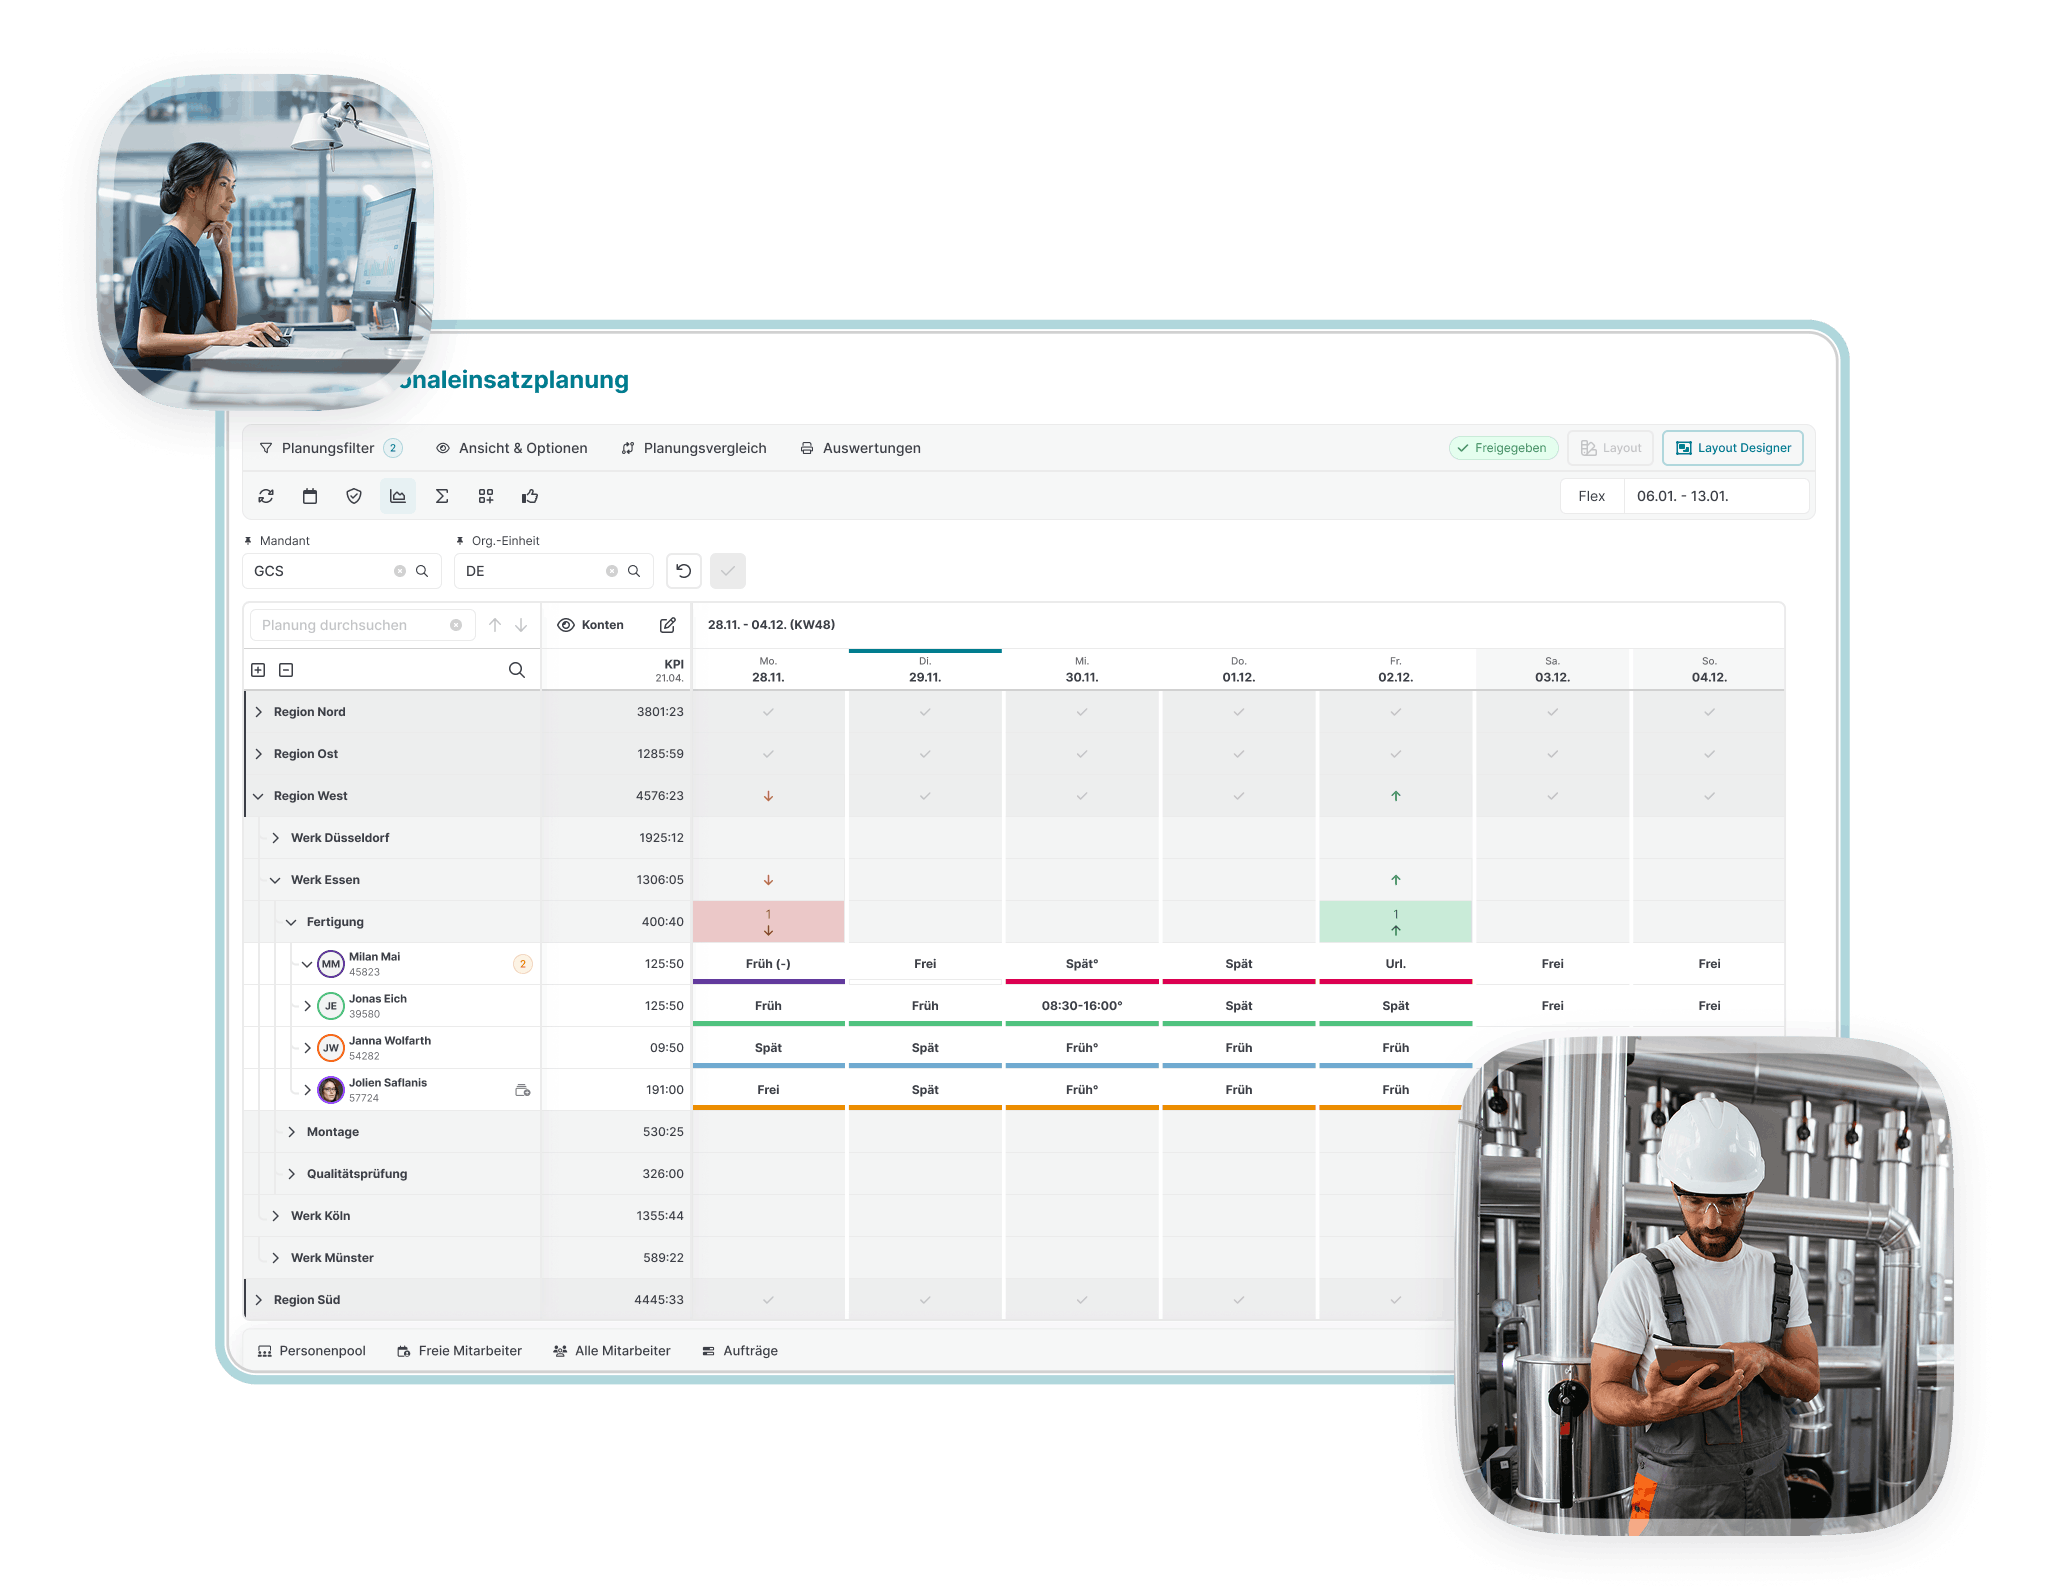Open the Planungsfilter button
Viewport: 2048px width, 1594px height.
330,448
